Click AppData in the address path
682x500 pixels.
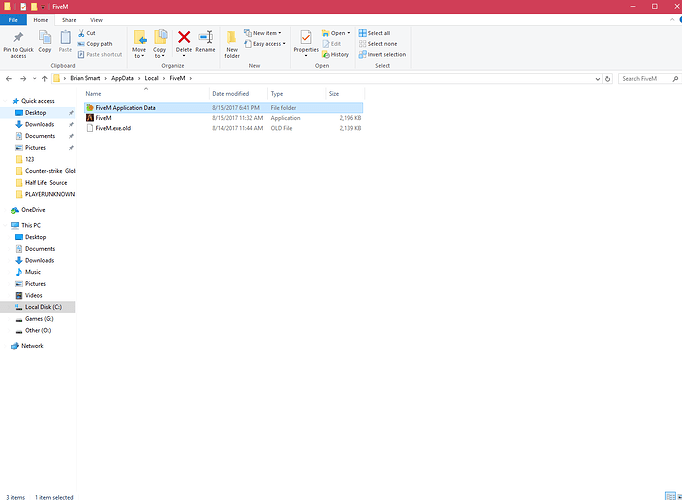(122, 78)
